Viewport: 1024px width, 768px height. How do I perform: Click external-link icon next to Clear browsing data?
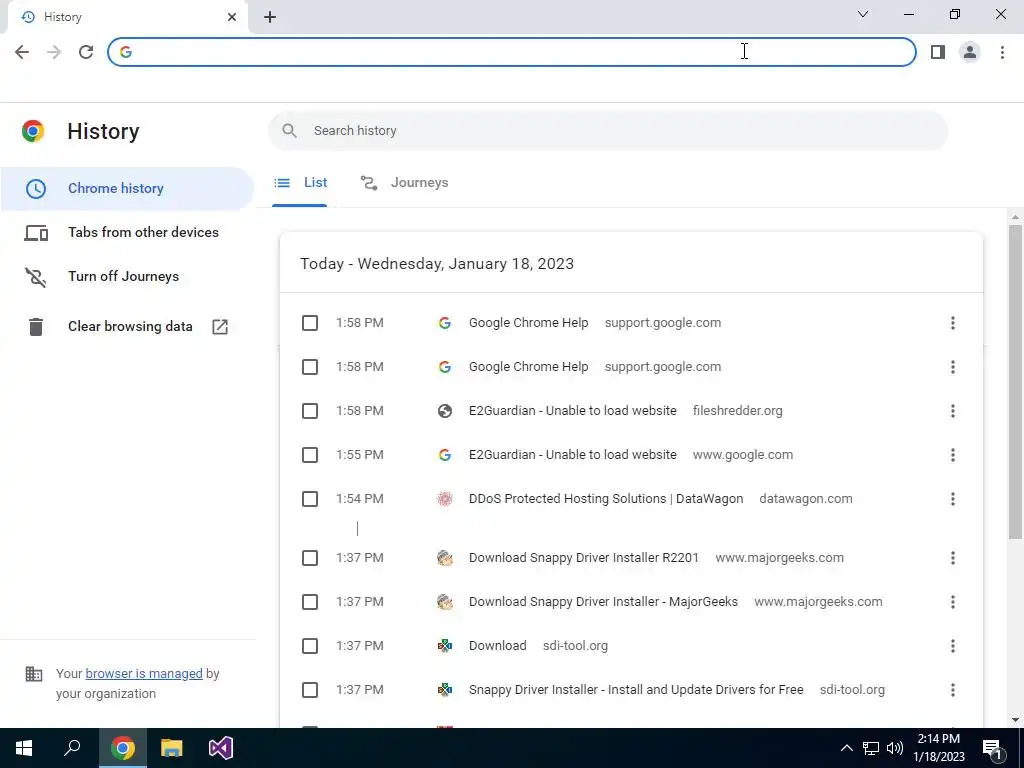coord(220,327)
